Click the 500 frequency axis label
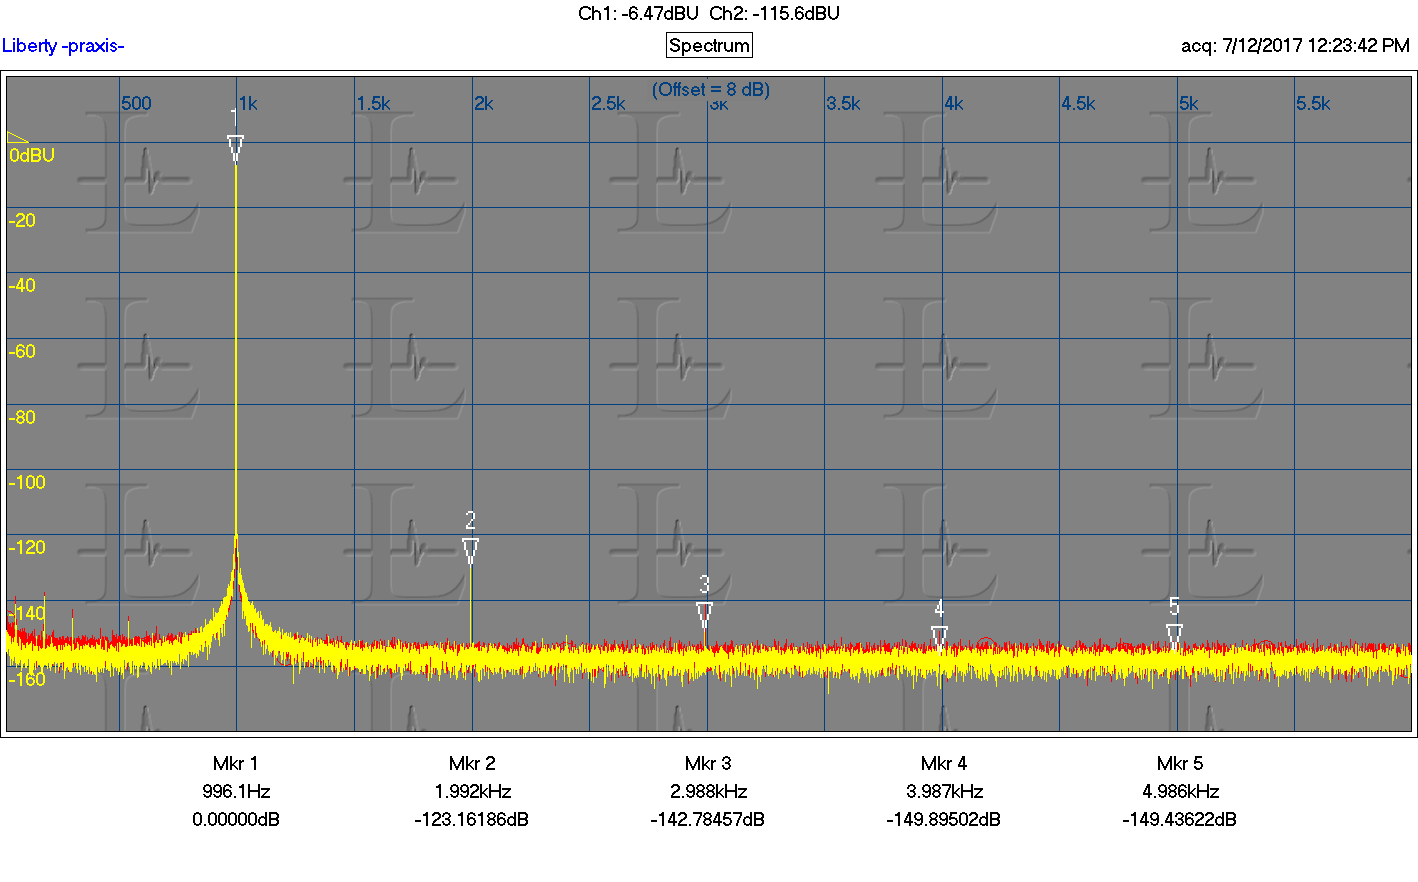This screenshot has height=882, width=1418. pos(136,103)
